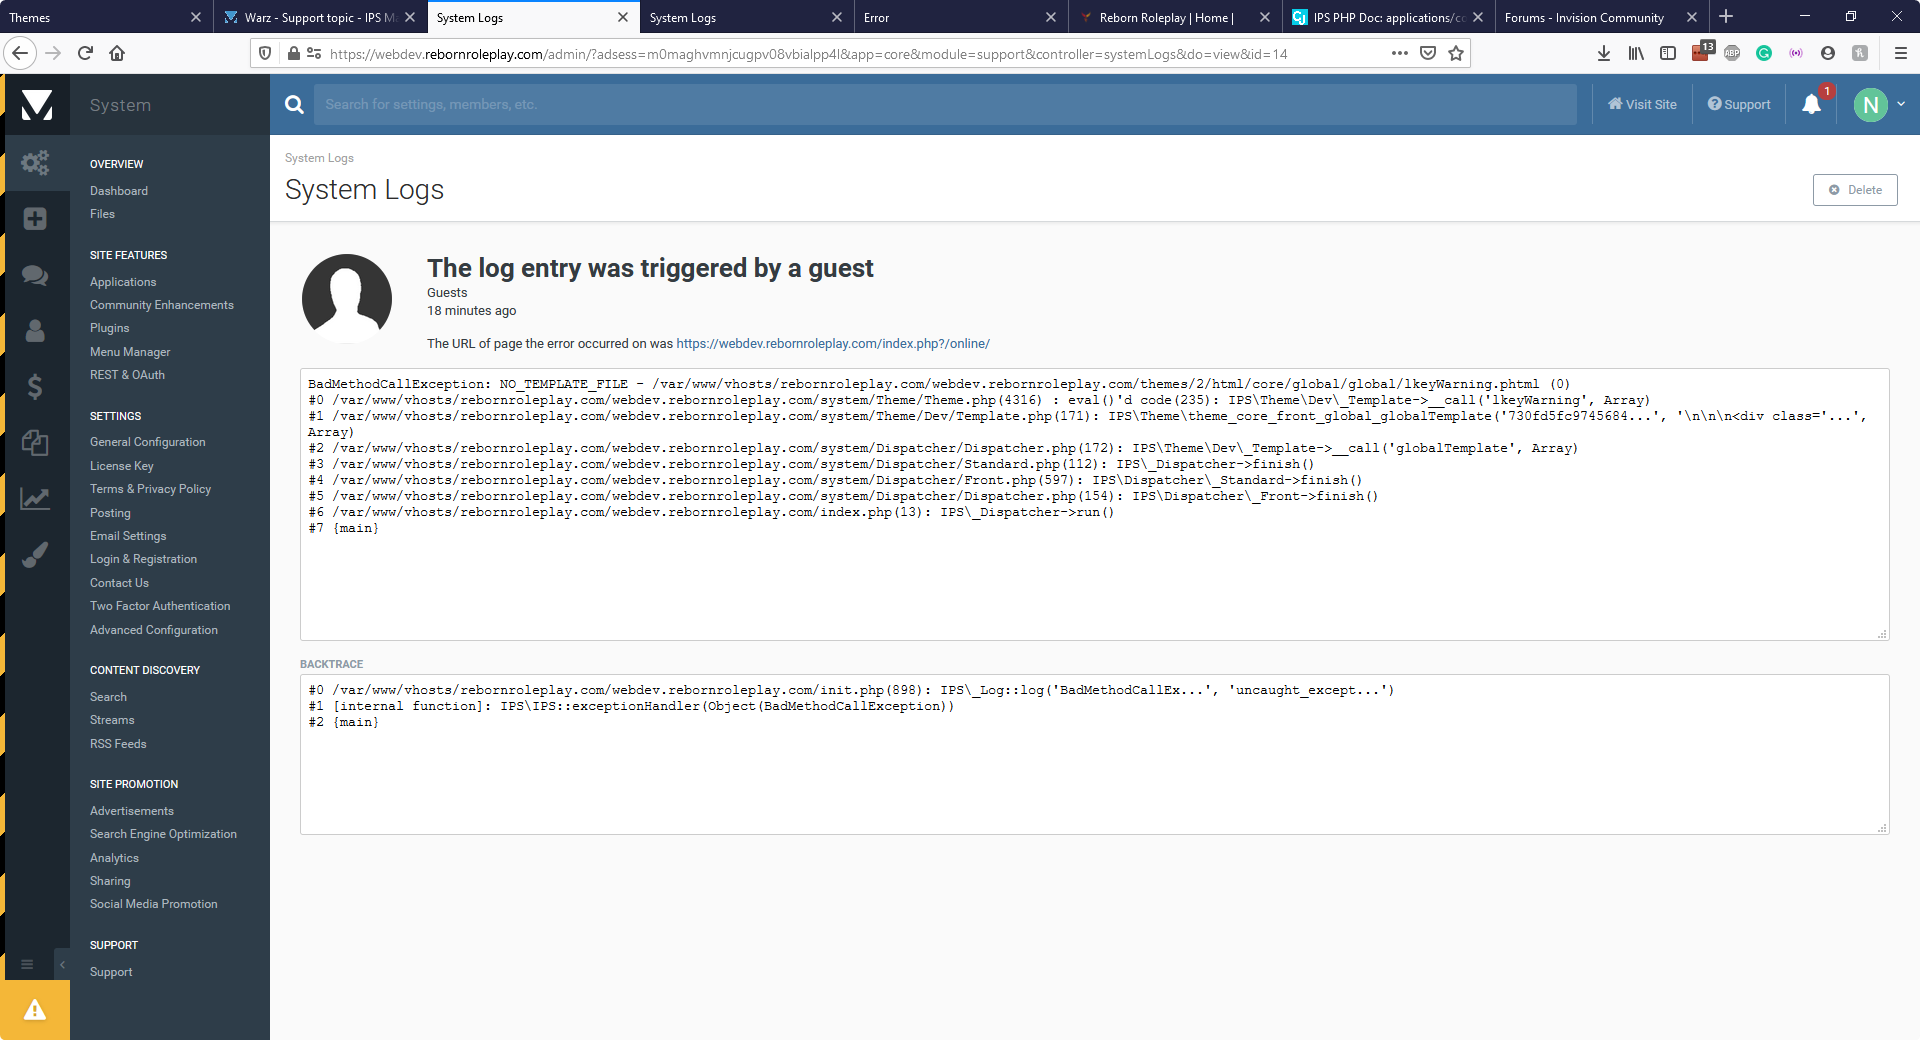
Task: Click the Firefox account icon
Action: [1828, 53]
